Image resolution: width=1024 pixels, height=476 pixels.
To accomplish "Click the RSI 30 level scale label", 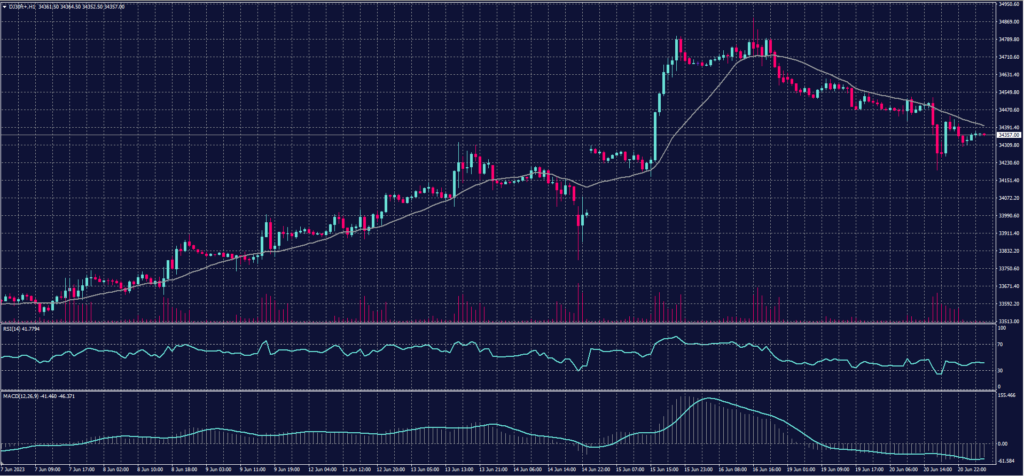I will 1000,370.
